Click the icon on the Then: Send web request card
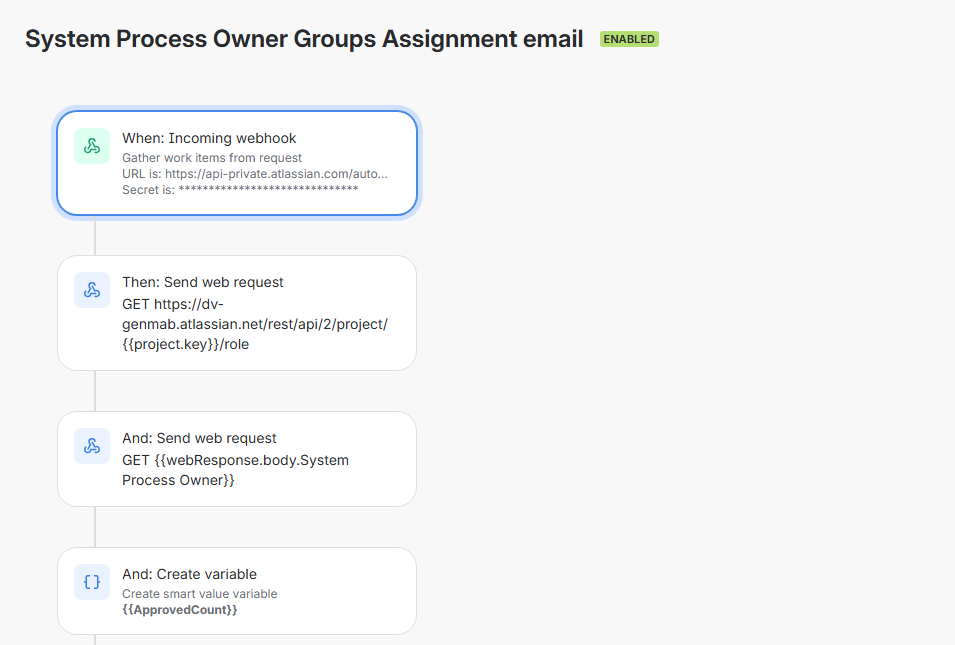Screen dimensions: 955x645 [92, 290]
